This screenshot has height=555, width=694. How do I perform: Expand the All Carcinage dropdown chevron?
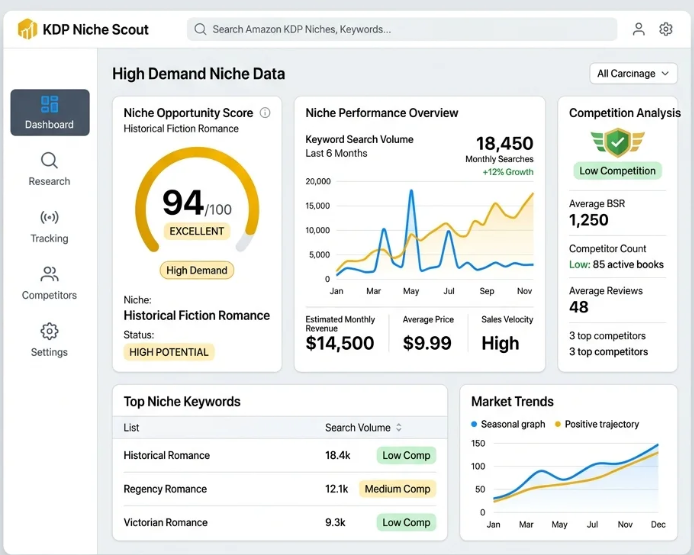665,73
